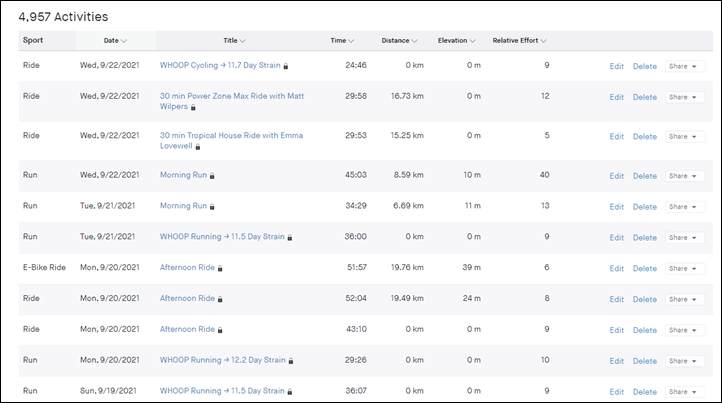Delete the 19.49 km Afternoon Ride

coord(645,299)
